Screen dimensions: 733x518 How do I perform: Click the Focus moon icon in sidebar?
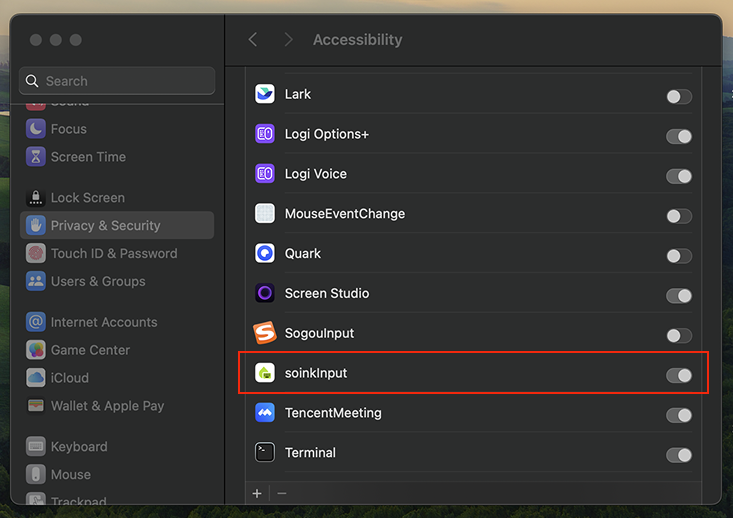pyautogui.click(x=36, y=129)
